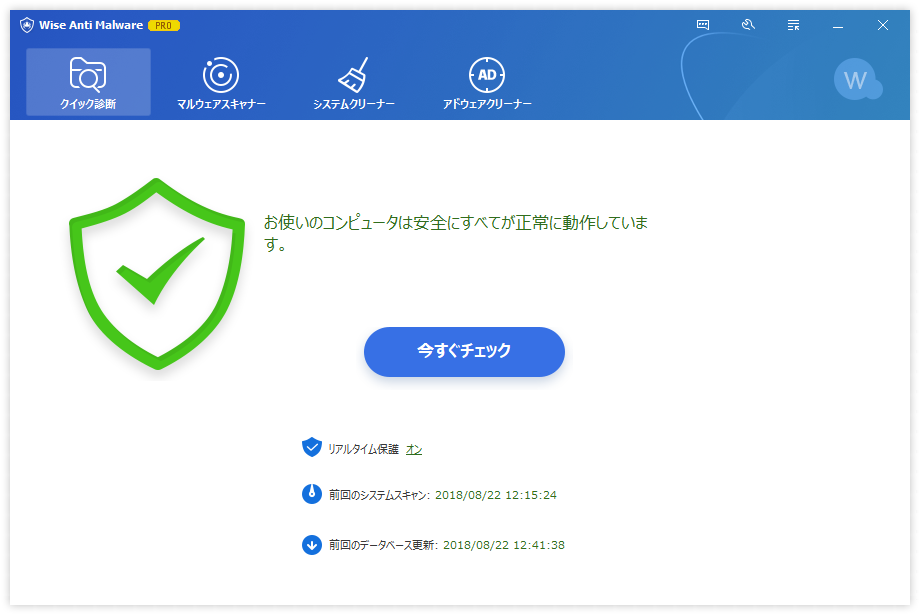Click database update time 2018/08/22 12:41:38
This screenshot has height=615, width=920.
(503, 545)
